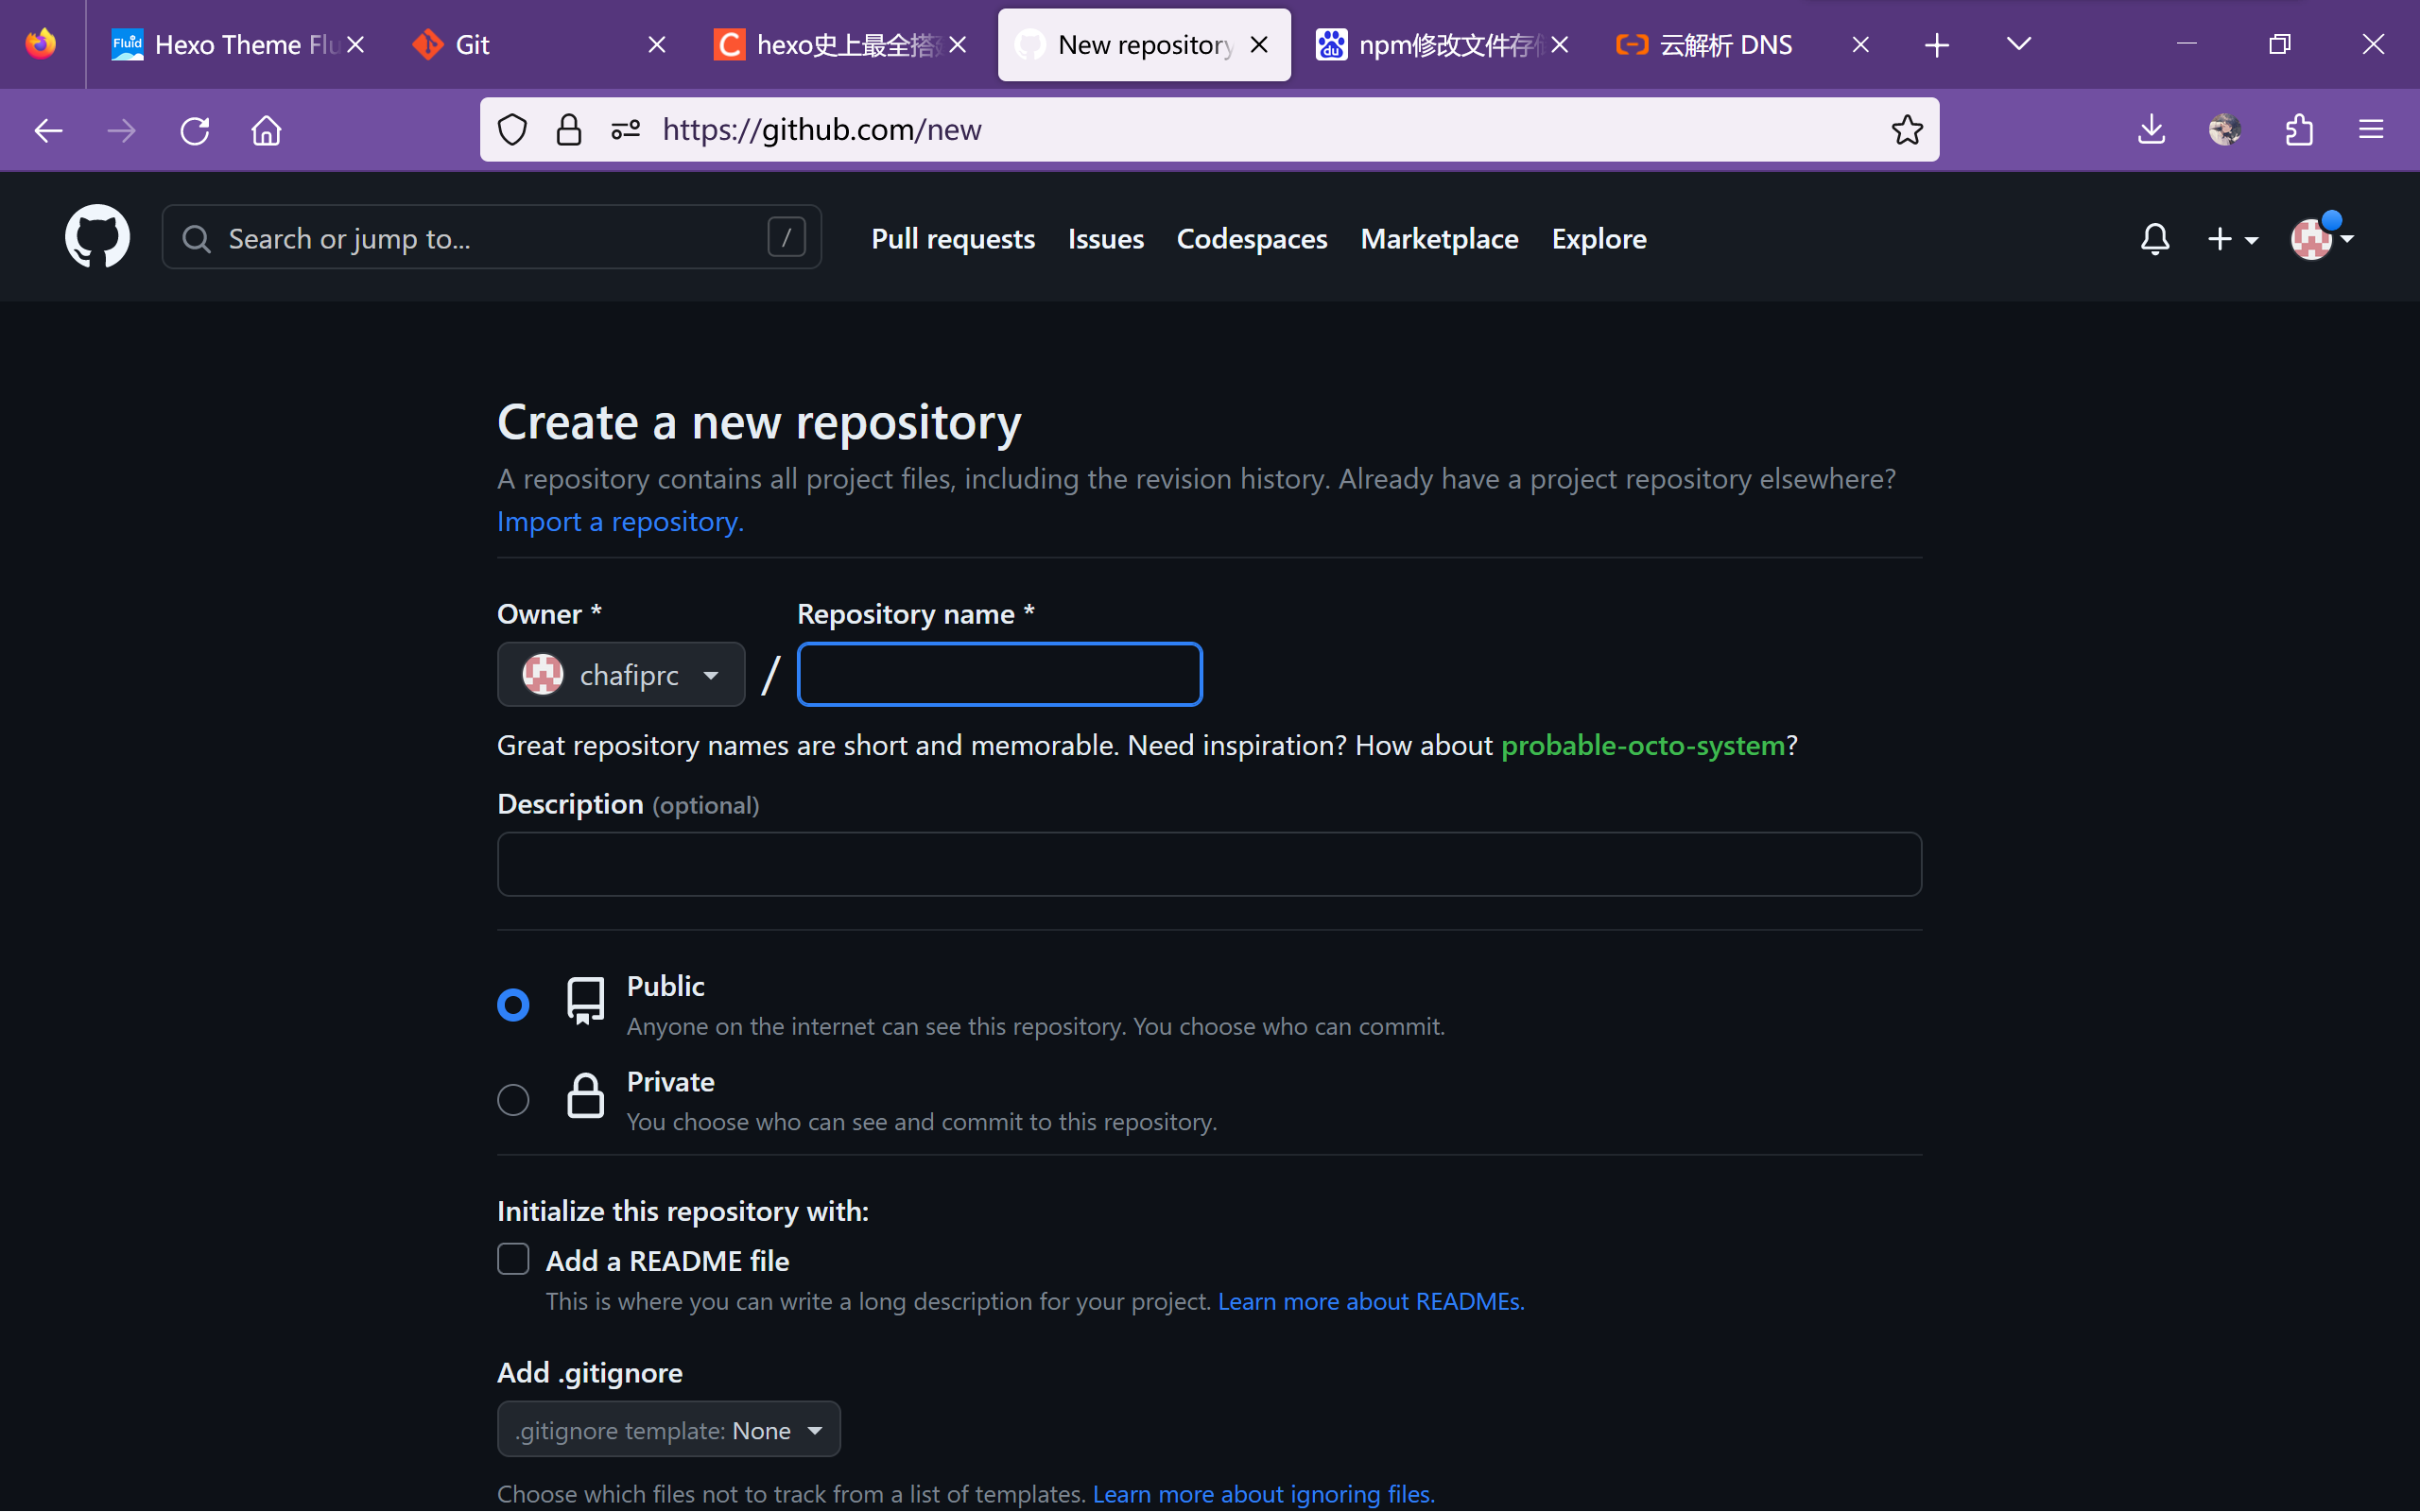Viewport: 2420px width, 1512px height.
Task: Click the Repository name input field
Action: 999,675
